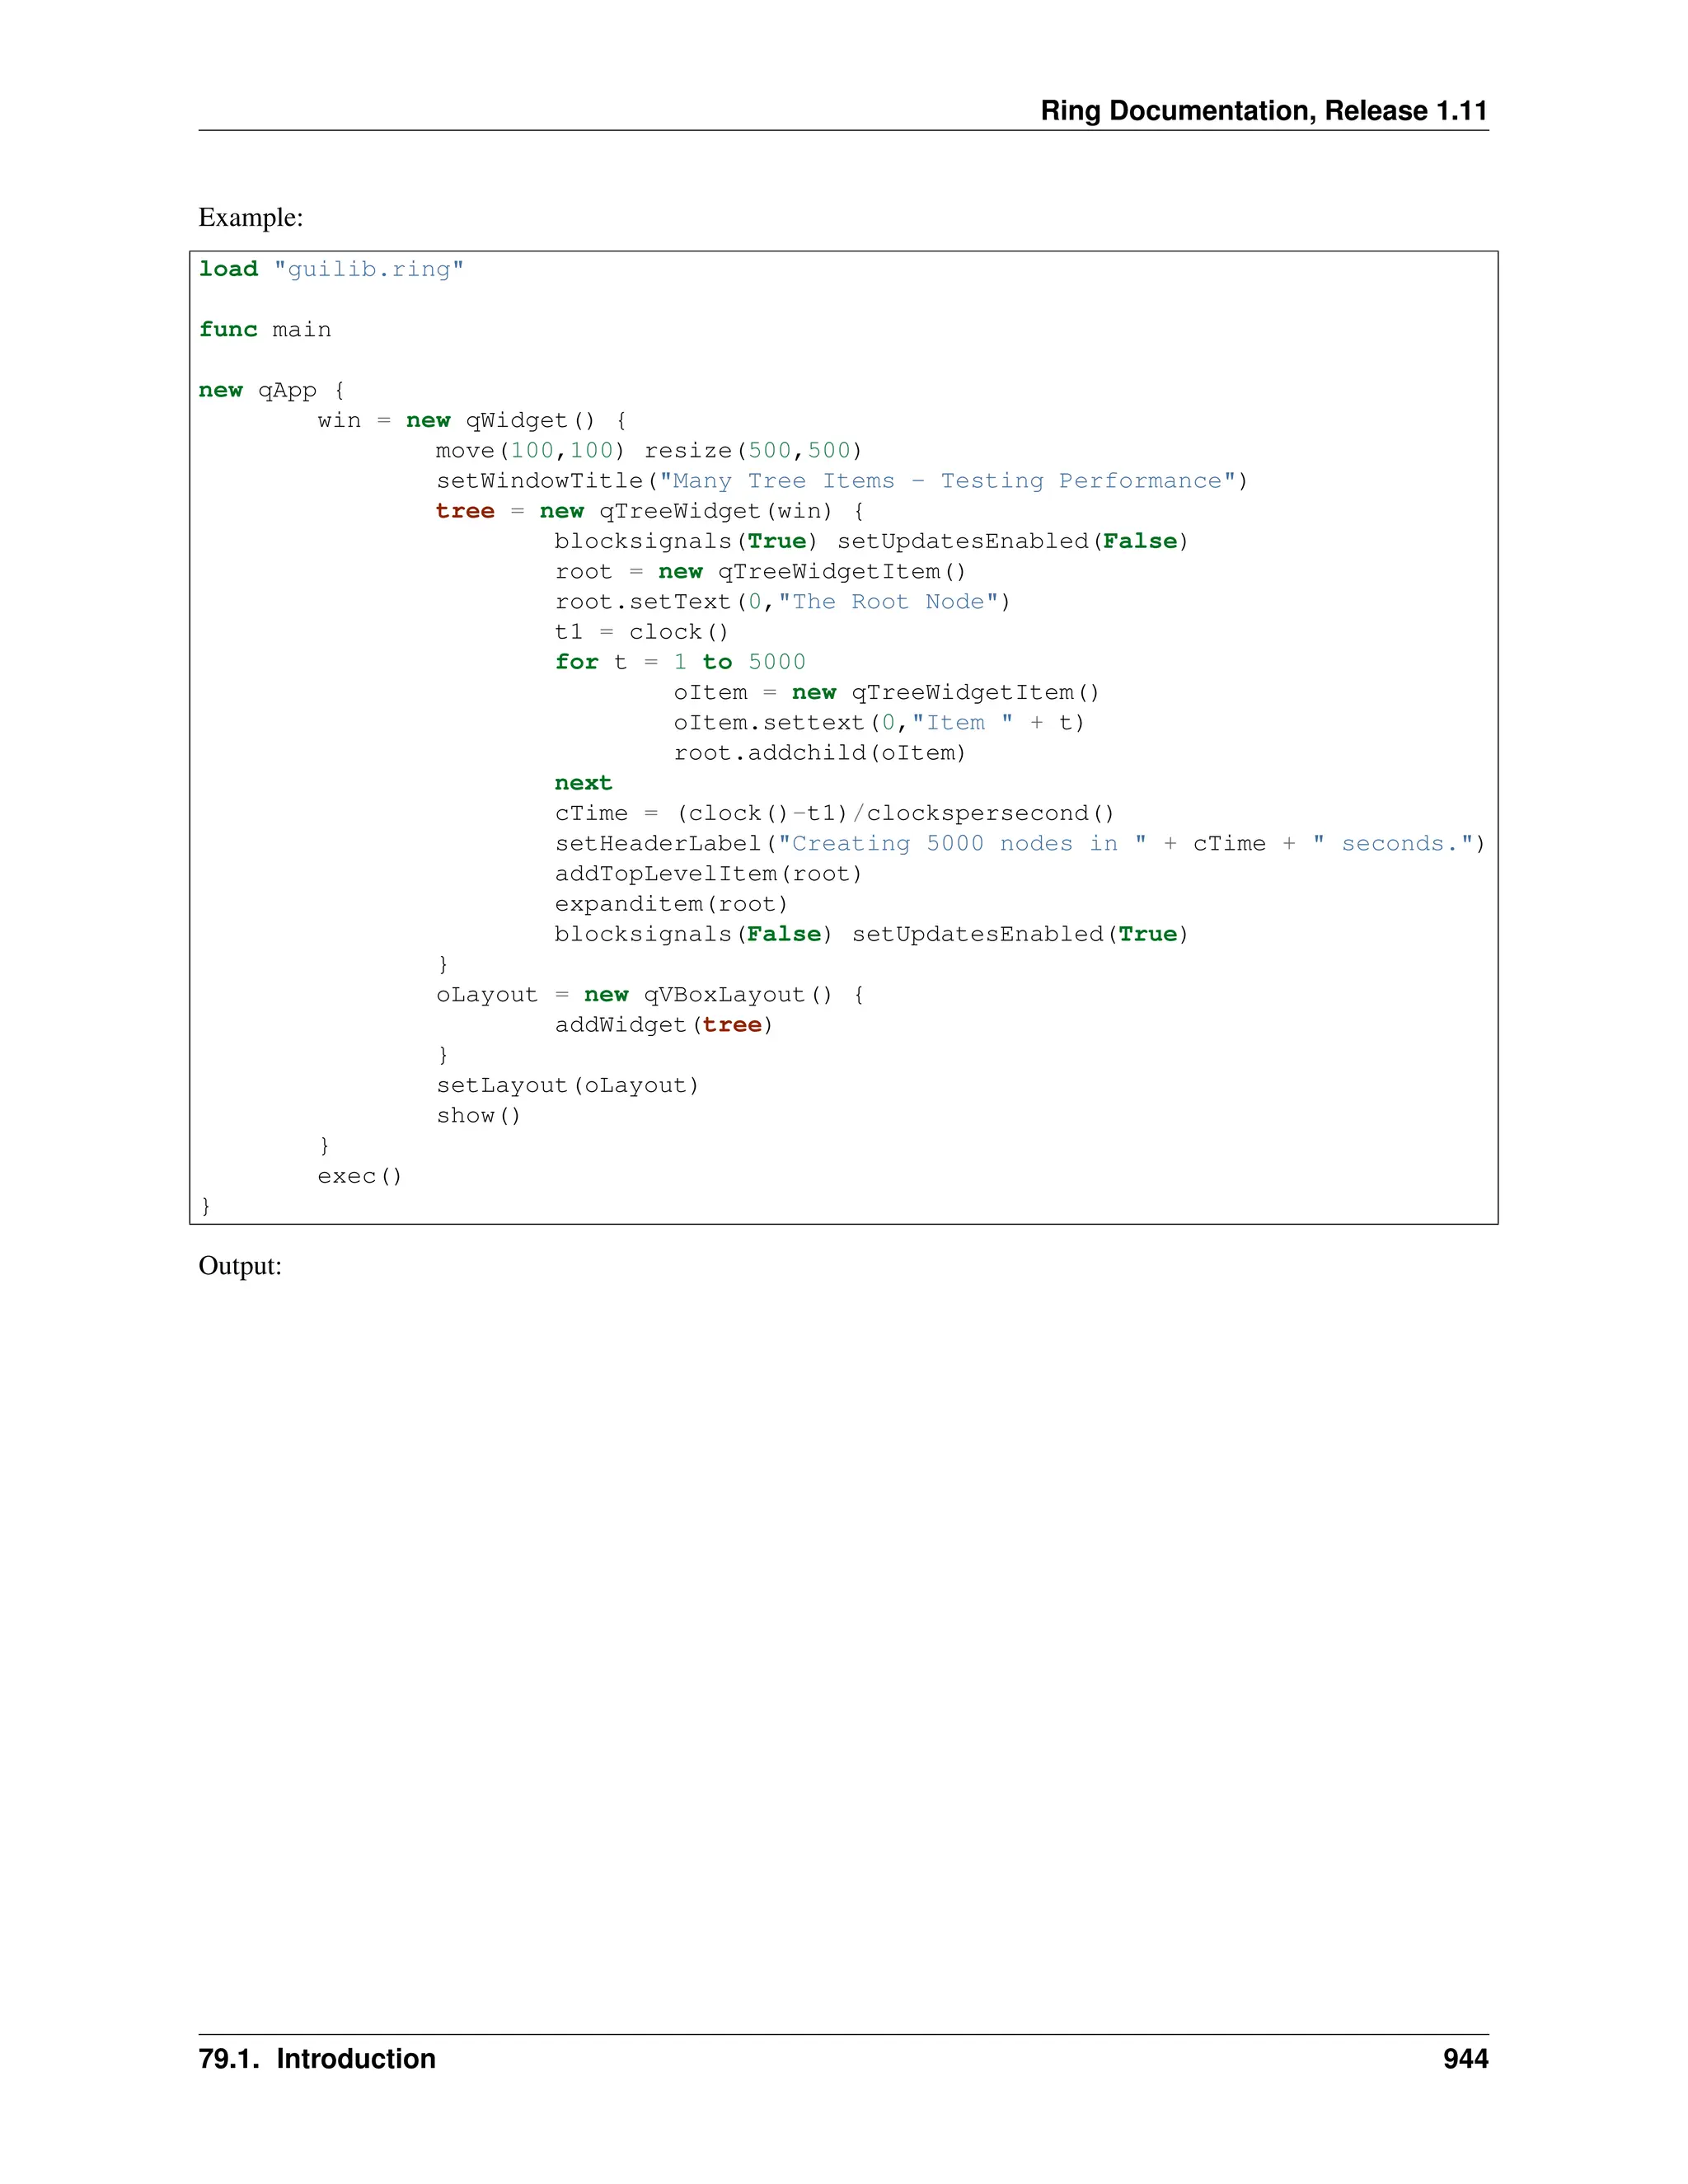This screenshot has height=2184, width=1688.
Task: Click the "for t = 1 to 5000" loop line
Action: tap(680, 662)
